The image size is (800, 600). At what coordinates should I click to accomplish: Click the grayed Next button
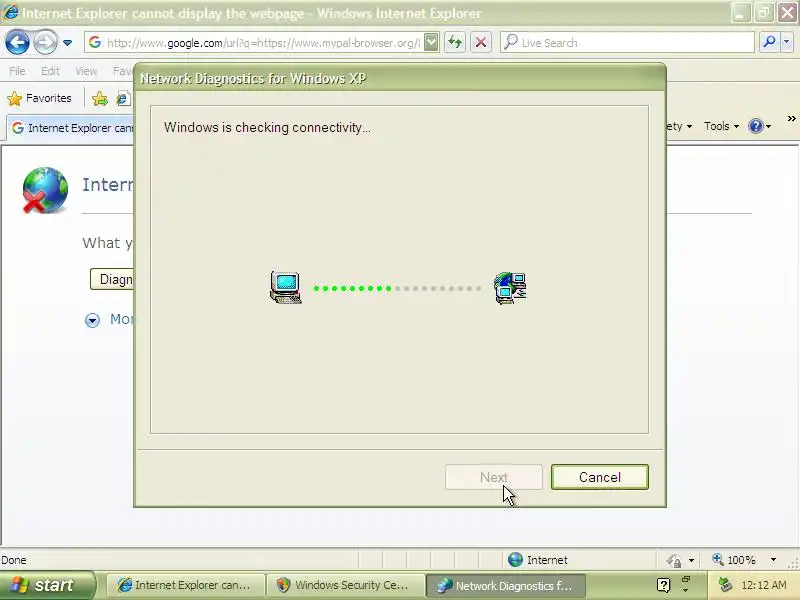[x=493, y=477]
